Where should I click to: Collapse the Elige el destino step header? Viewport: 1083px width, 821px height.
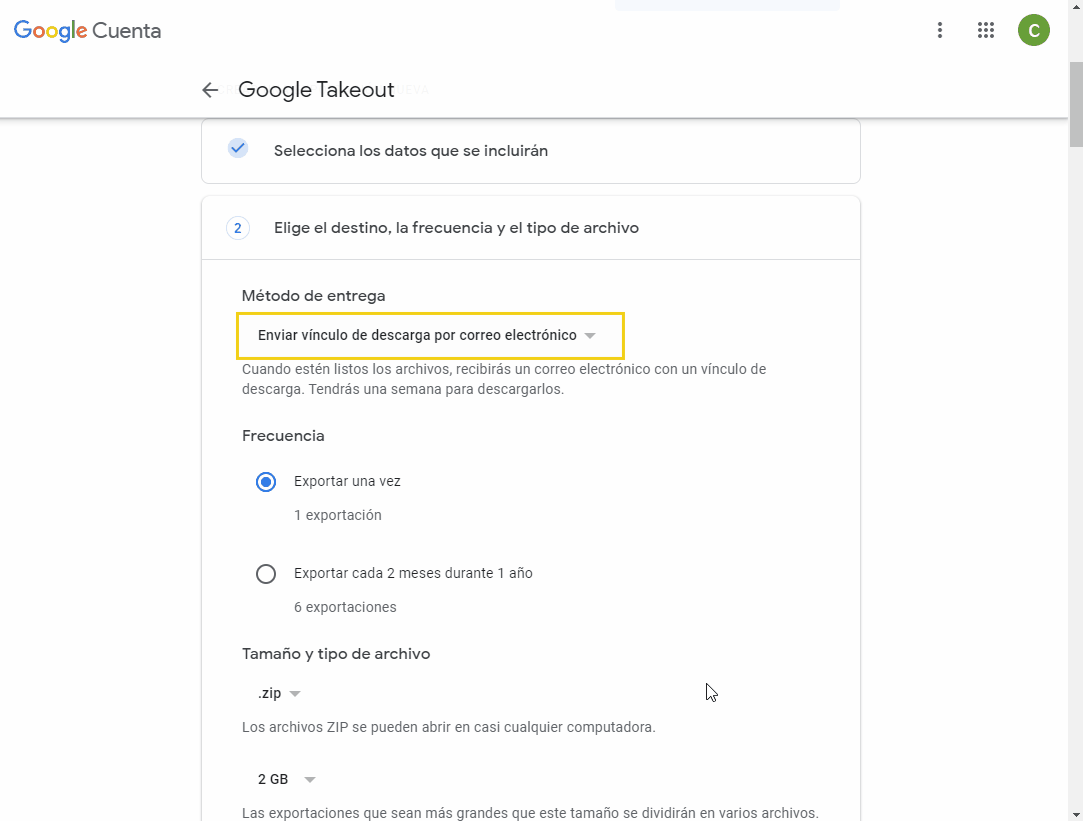(530, 228)
